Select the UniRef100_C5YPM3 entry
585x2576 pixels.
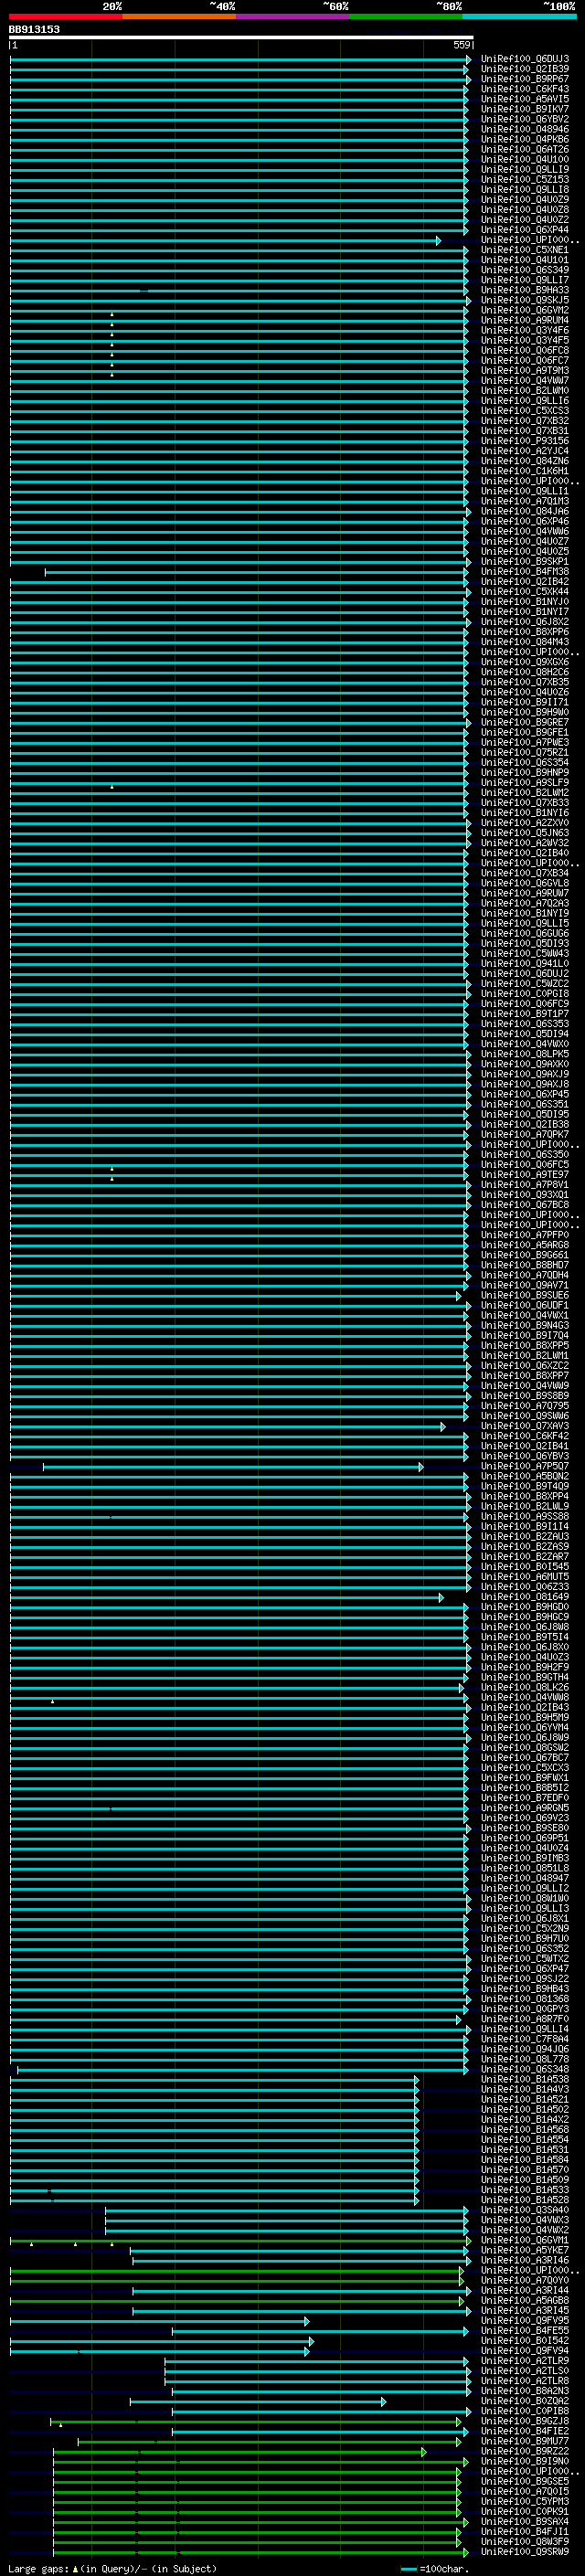[525, 2501]
